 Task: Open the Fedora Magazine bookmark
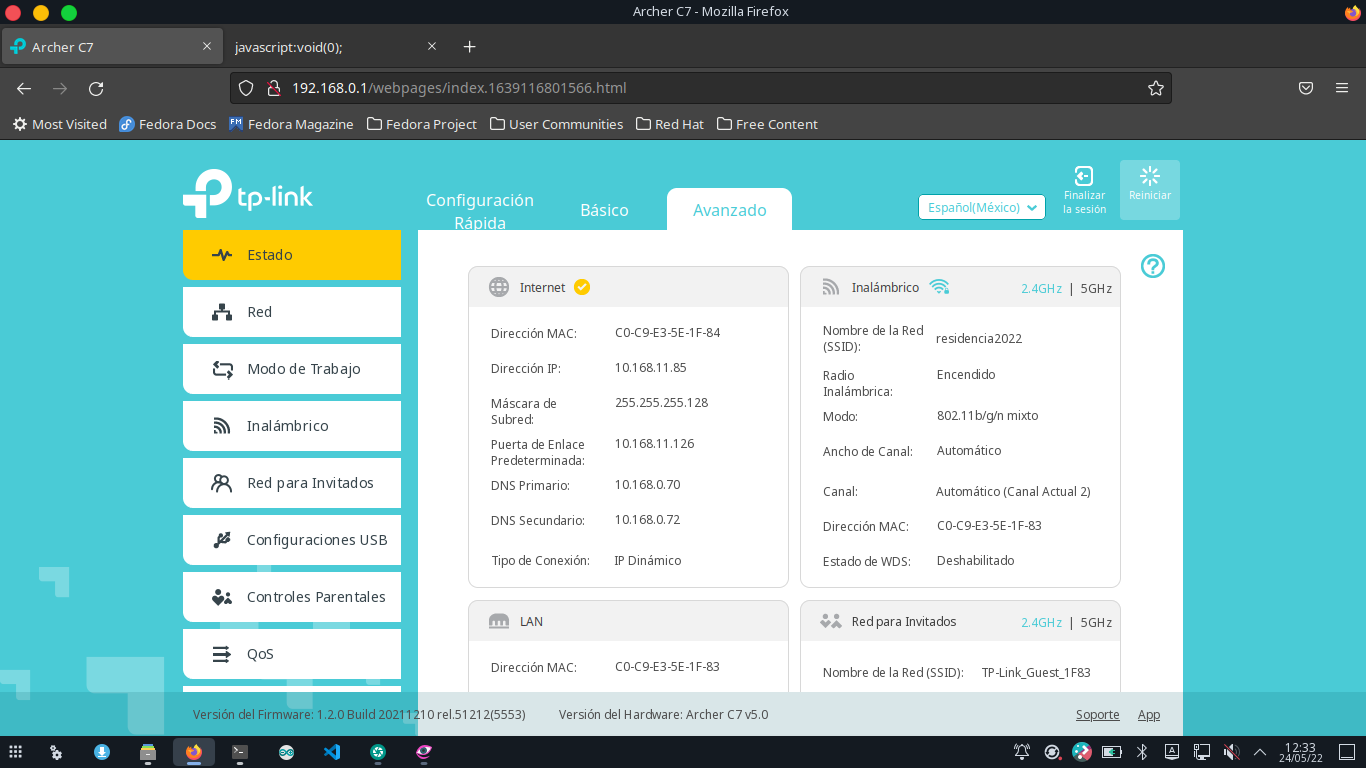[x=291, y=124]
